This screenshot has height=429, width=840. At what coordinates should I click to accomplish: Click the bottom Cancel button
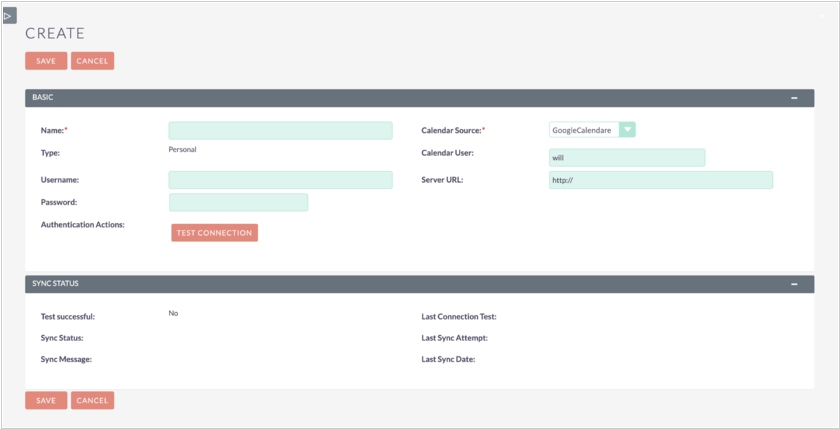pyautogui.click(x=92, y=400)
